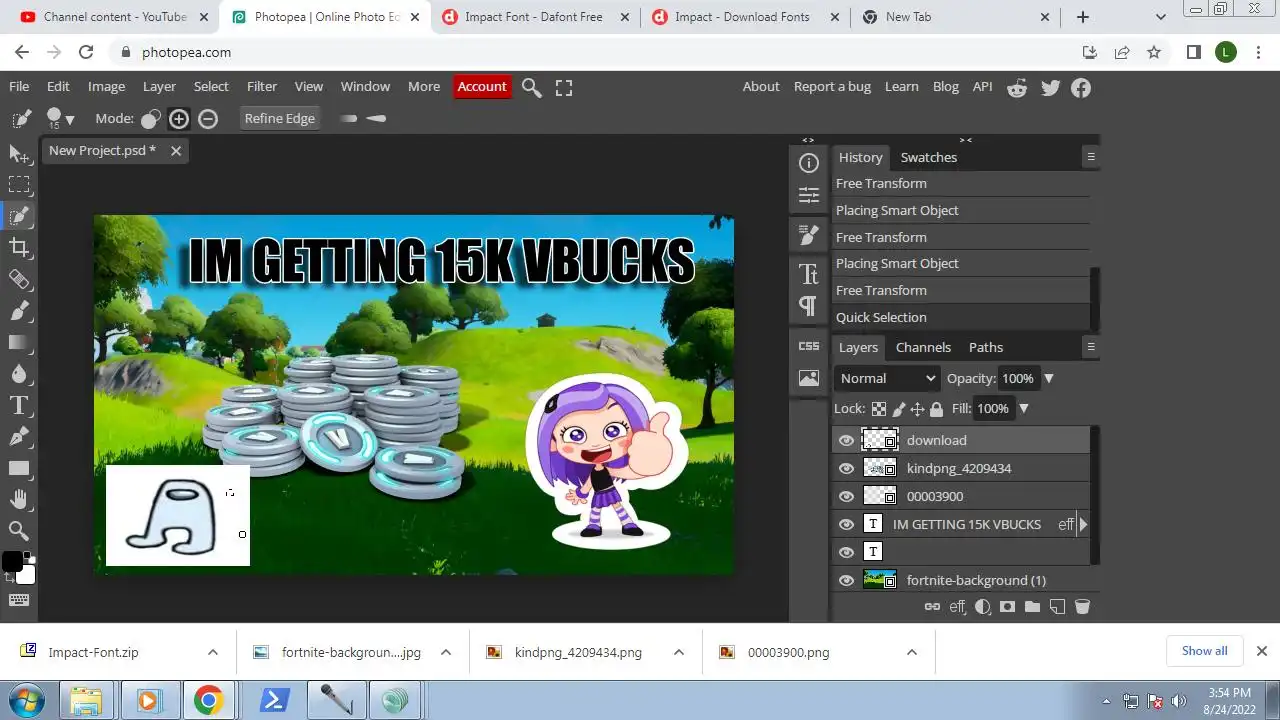
Task: Select the Rectangle shape tool
Action: pos(19,468)
